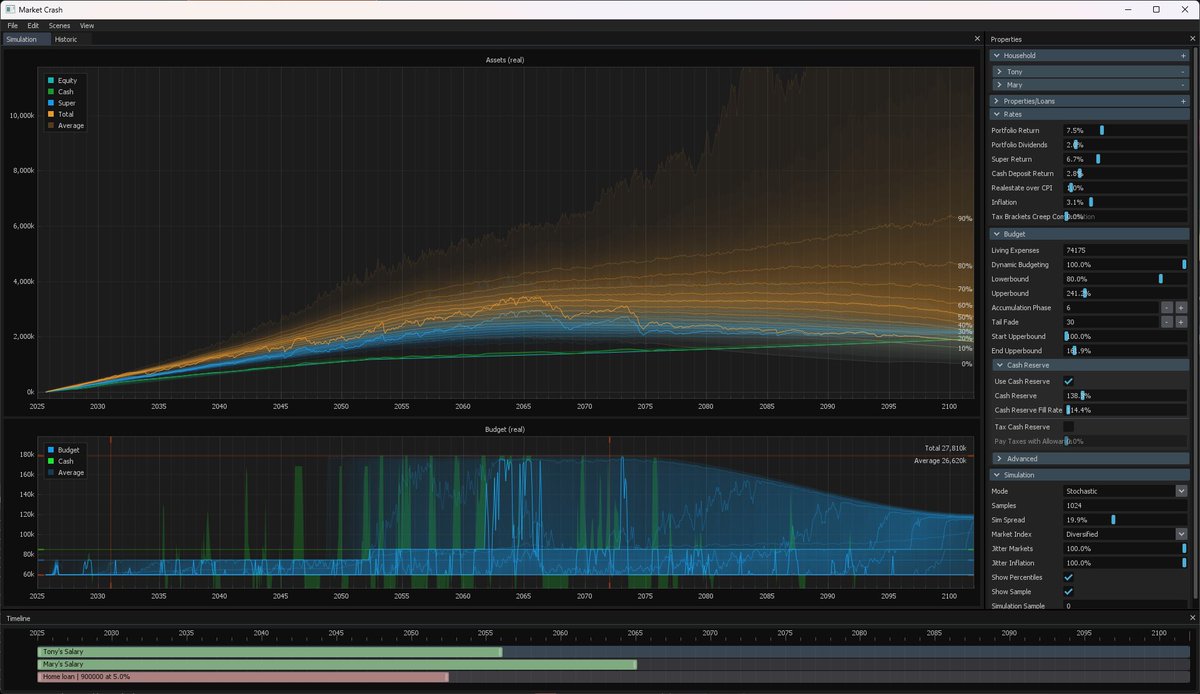Remove Tony from the household

click(x=1183, y=72)
